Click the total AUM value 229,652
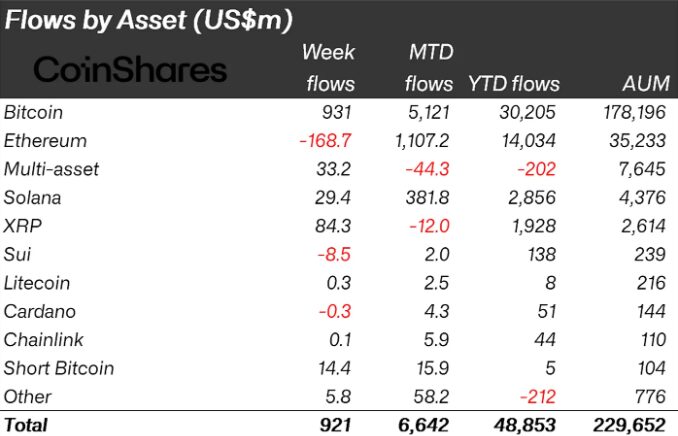Viewport: 678px width, 436px height. tap(629, 425)
